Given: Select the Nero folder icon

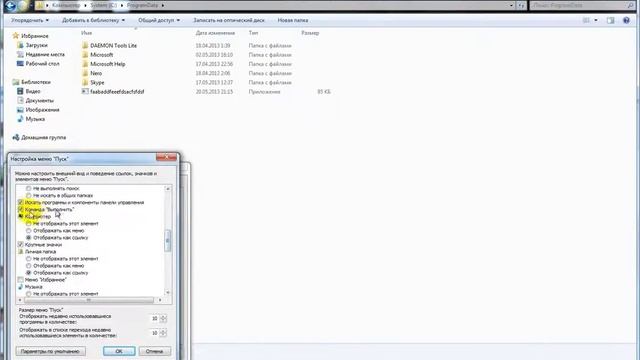Looking at the screenshot, I should (x=85, y=73).
